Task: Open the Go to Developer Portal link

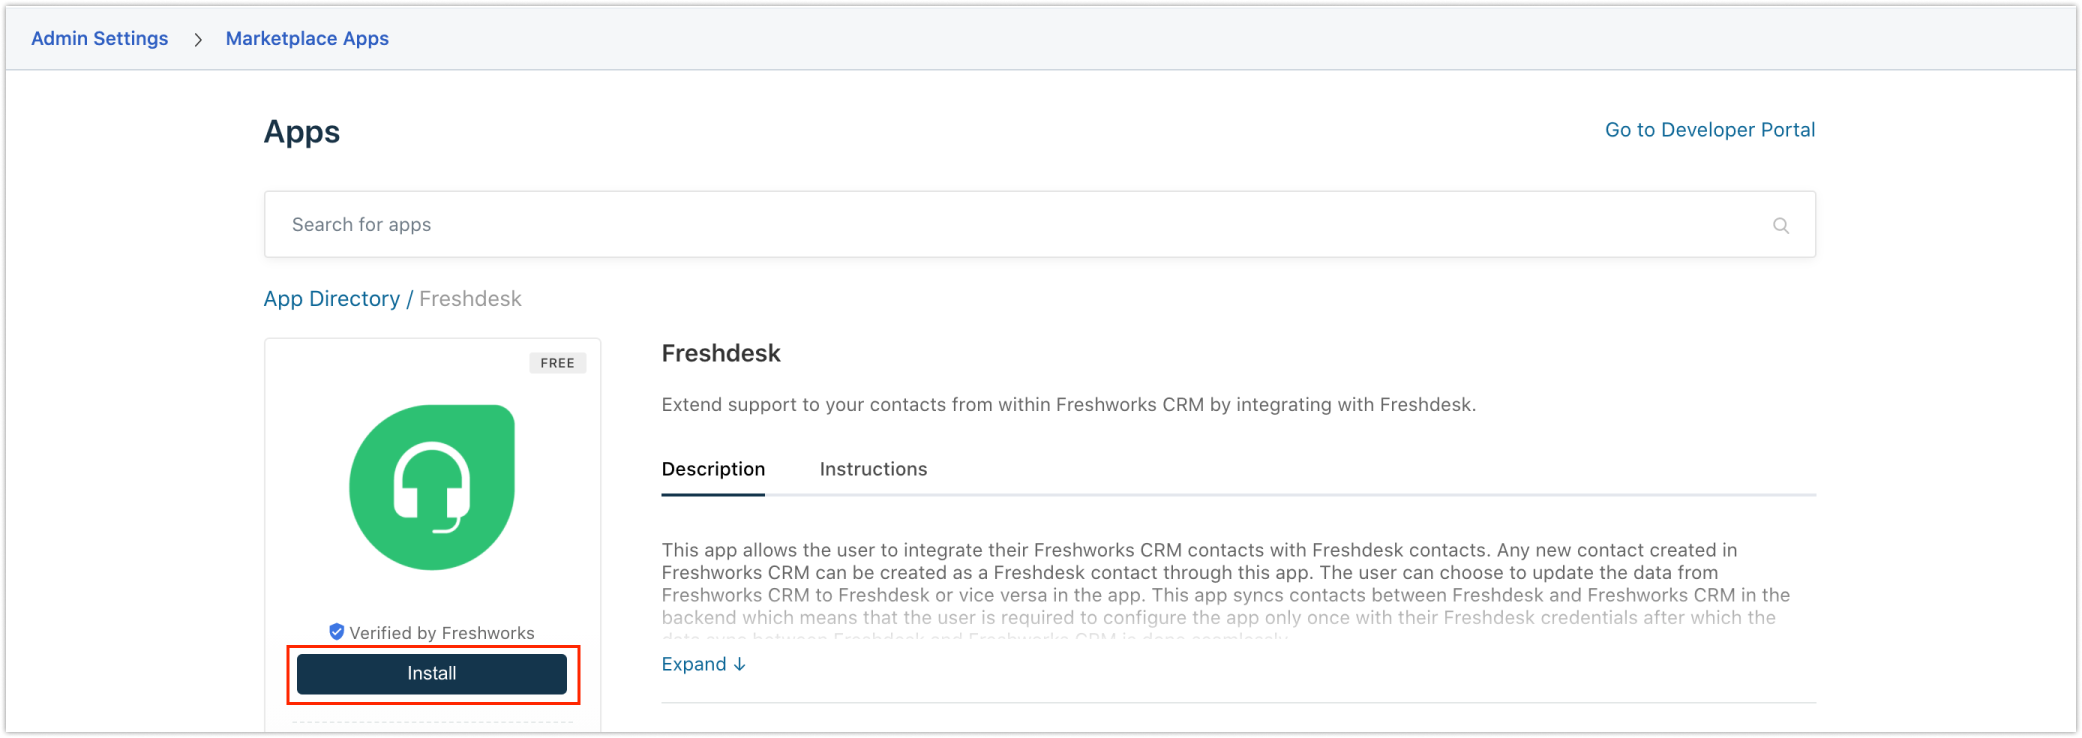Action: 1710,130
